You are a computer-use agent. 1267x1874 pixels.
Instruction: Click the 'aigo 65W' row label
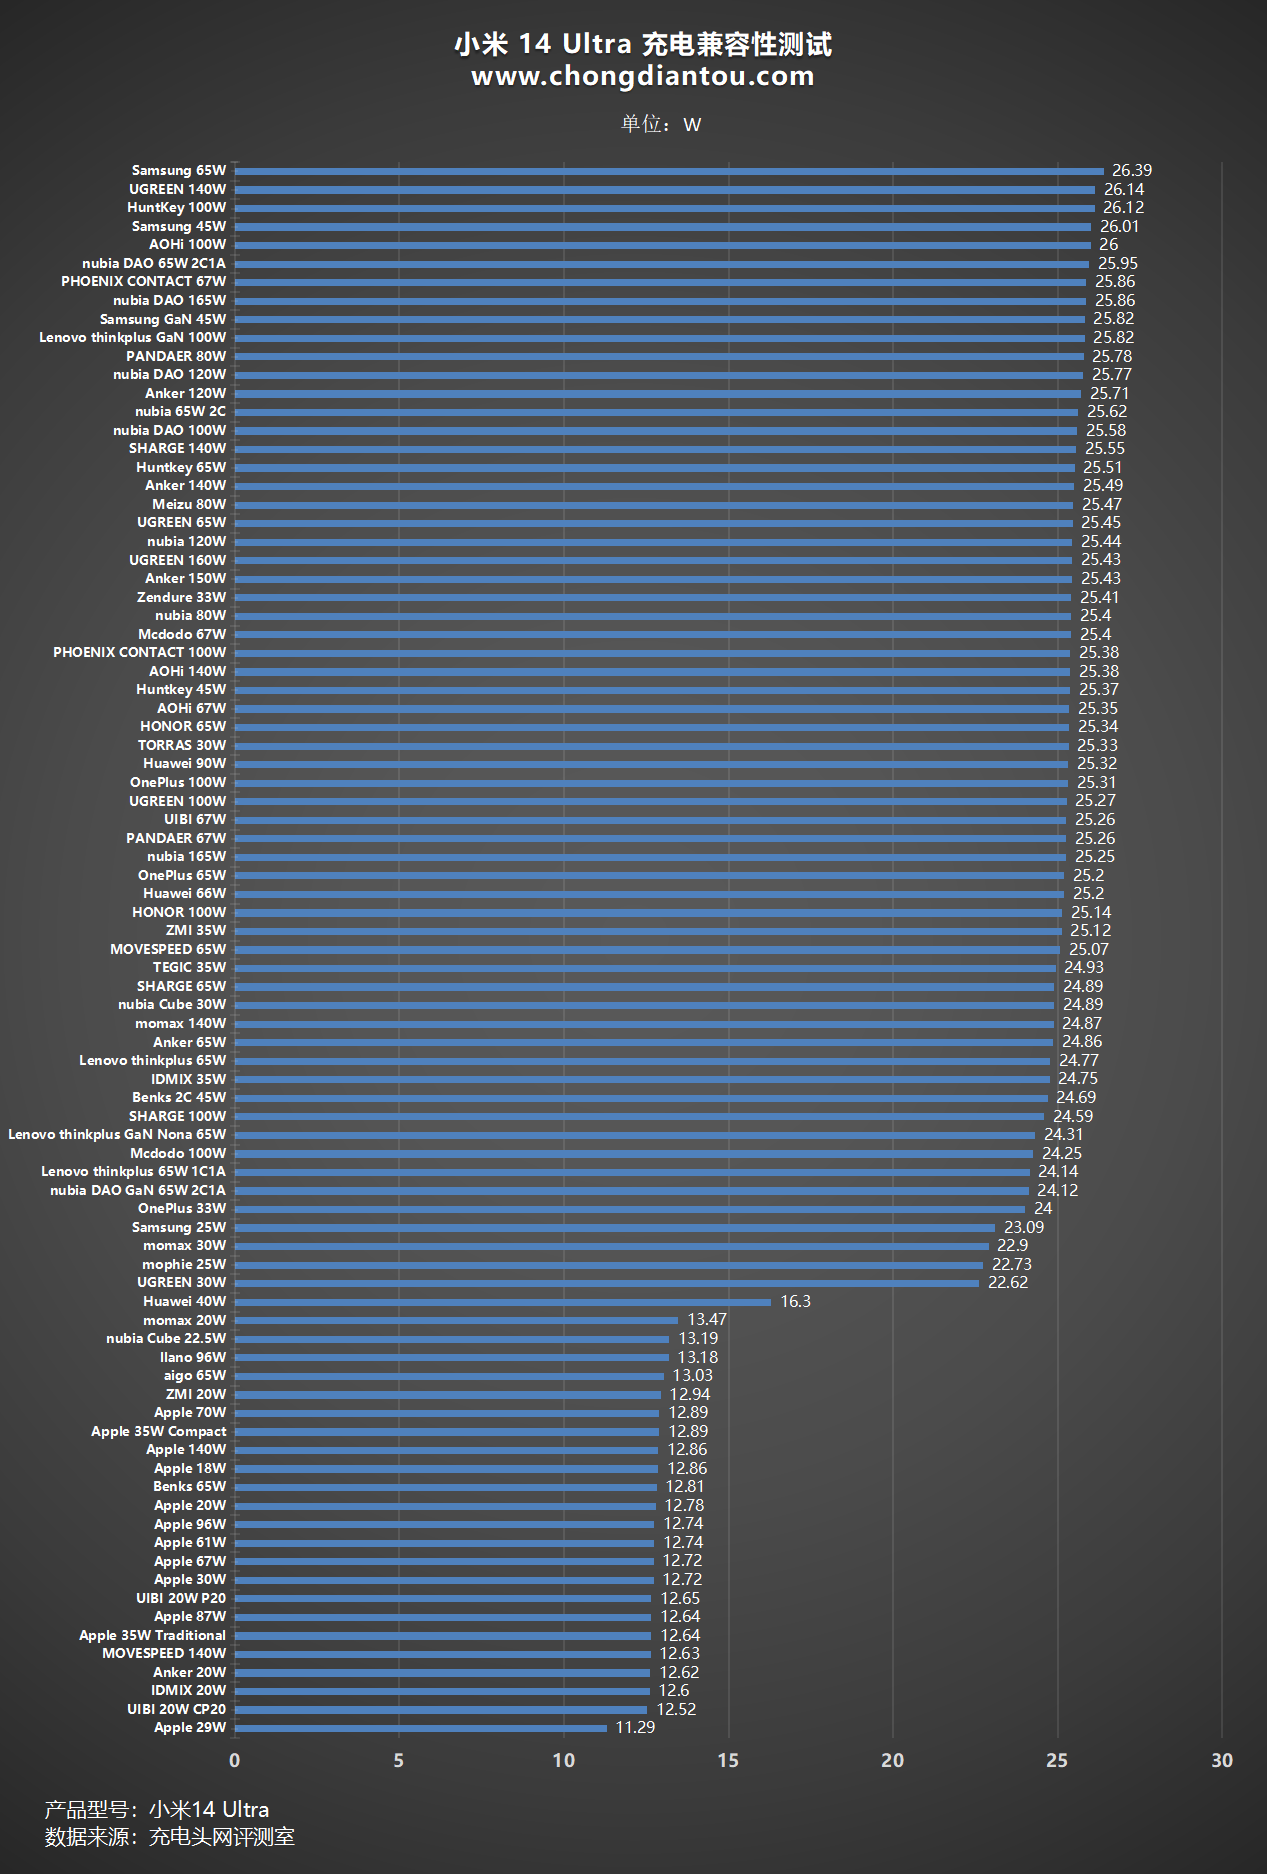point(195,1375)
